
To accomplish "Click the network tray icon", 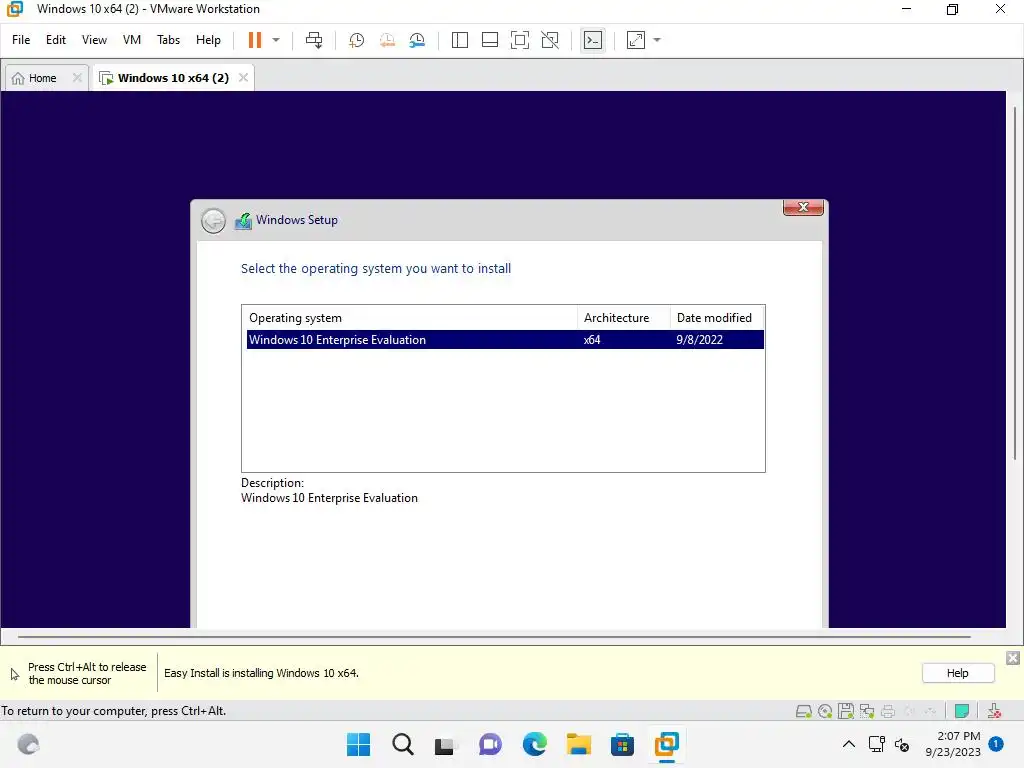I will [x=876, y=744].
